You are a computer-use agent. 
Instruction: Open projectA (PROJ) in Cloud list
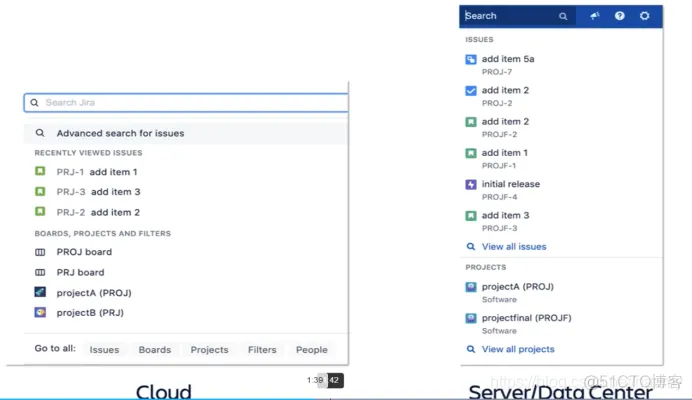click(94, 293)
